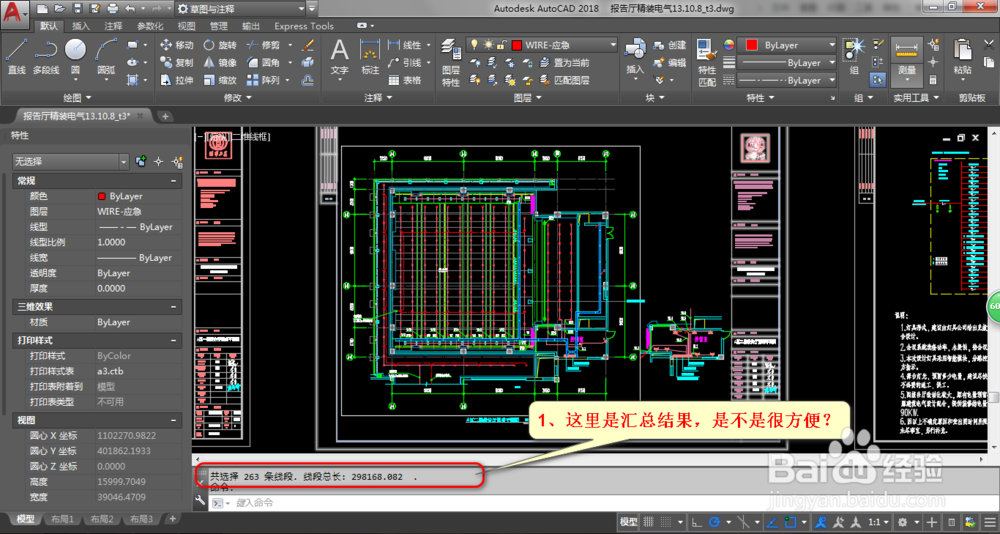
Task: Click the Dimension (标注) tool
Action: pyautogui.click(x=370, y=57)
